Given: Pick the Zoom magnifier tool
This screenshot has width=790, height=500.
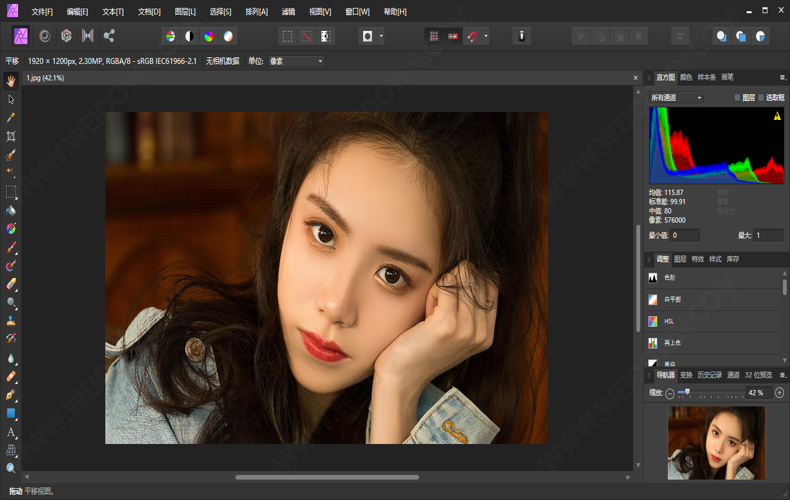Looking at the screenshot, I should click(x=11, y=467).
